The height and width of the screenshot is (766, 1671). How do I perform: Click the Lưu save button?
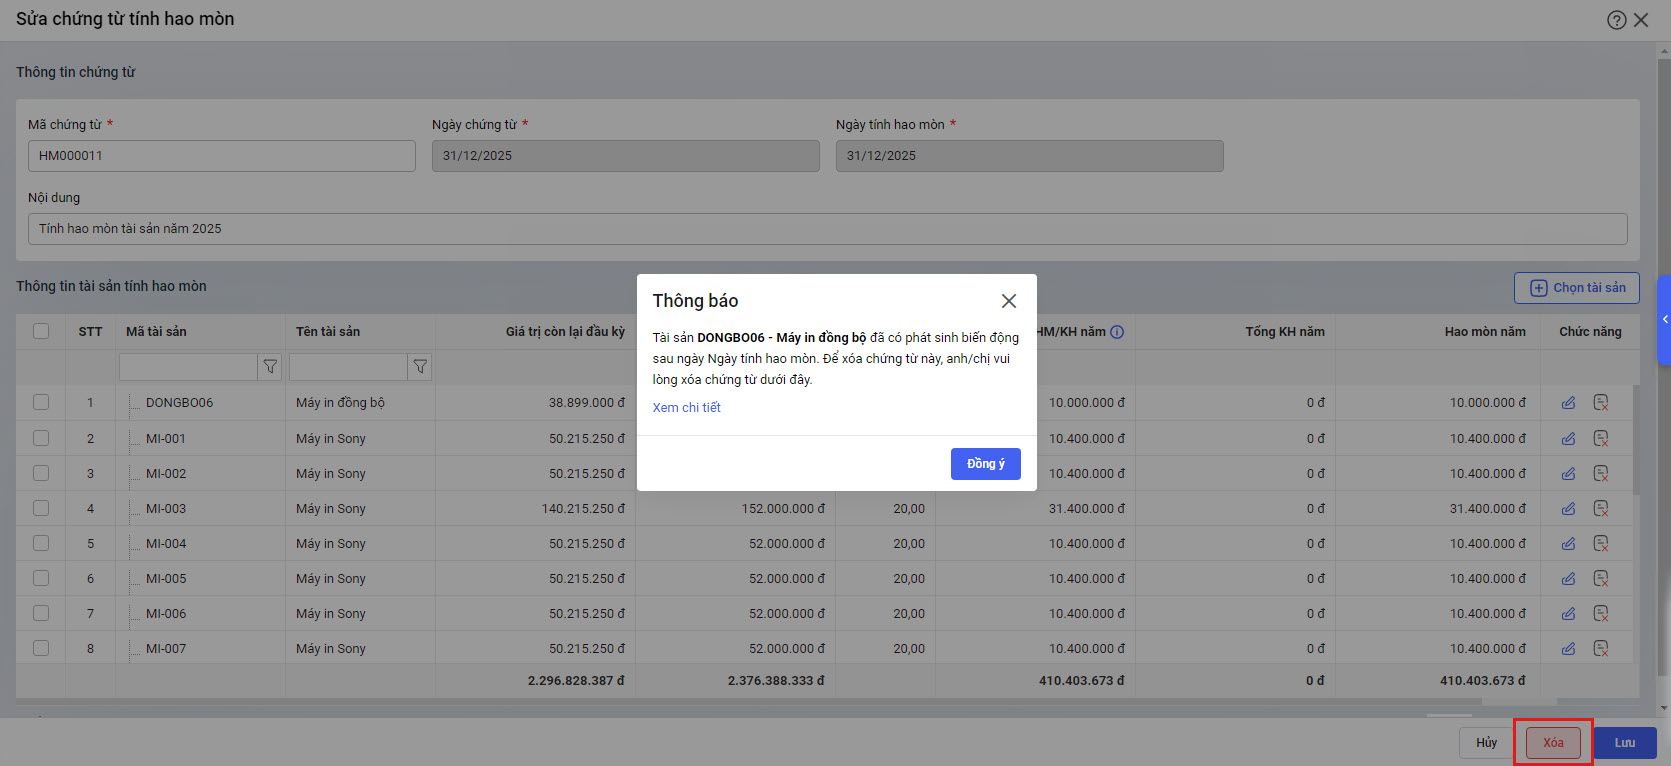tap(1624, 743)
